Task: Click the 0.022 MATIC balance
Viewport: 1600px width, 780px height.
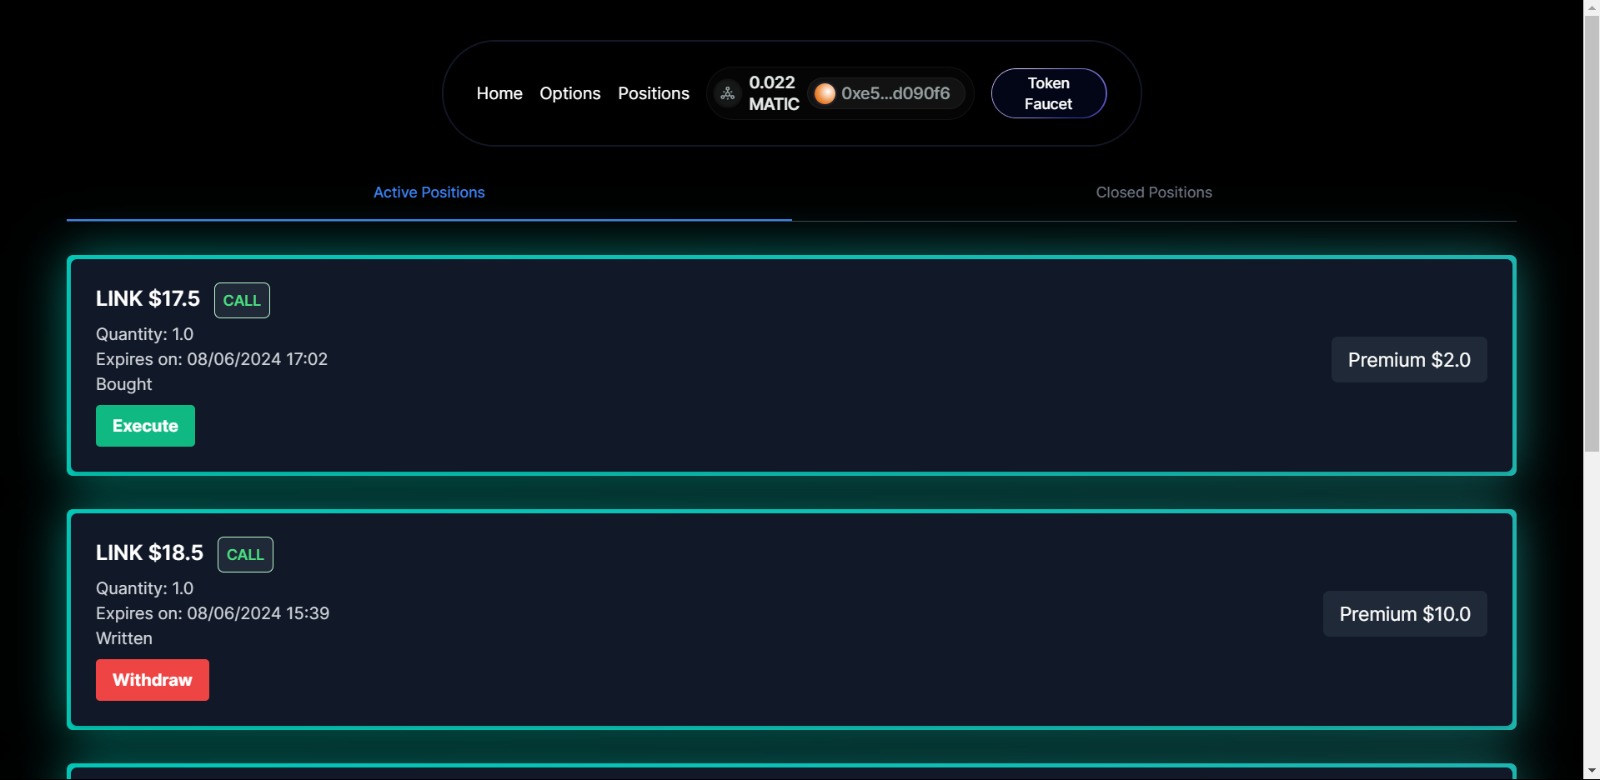Action: [x=774, y=93]
